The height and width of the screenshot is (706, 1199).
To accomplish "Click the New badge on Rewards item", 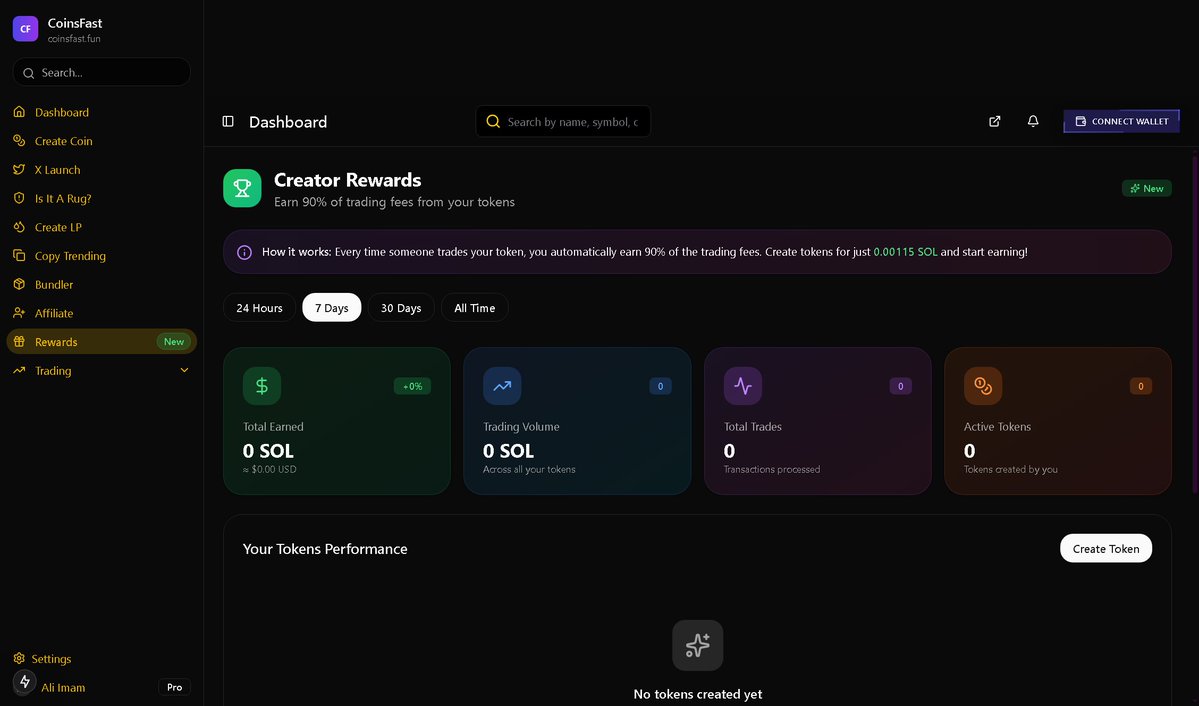I will pyautogui.click(x=174, y=342).
